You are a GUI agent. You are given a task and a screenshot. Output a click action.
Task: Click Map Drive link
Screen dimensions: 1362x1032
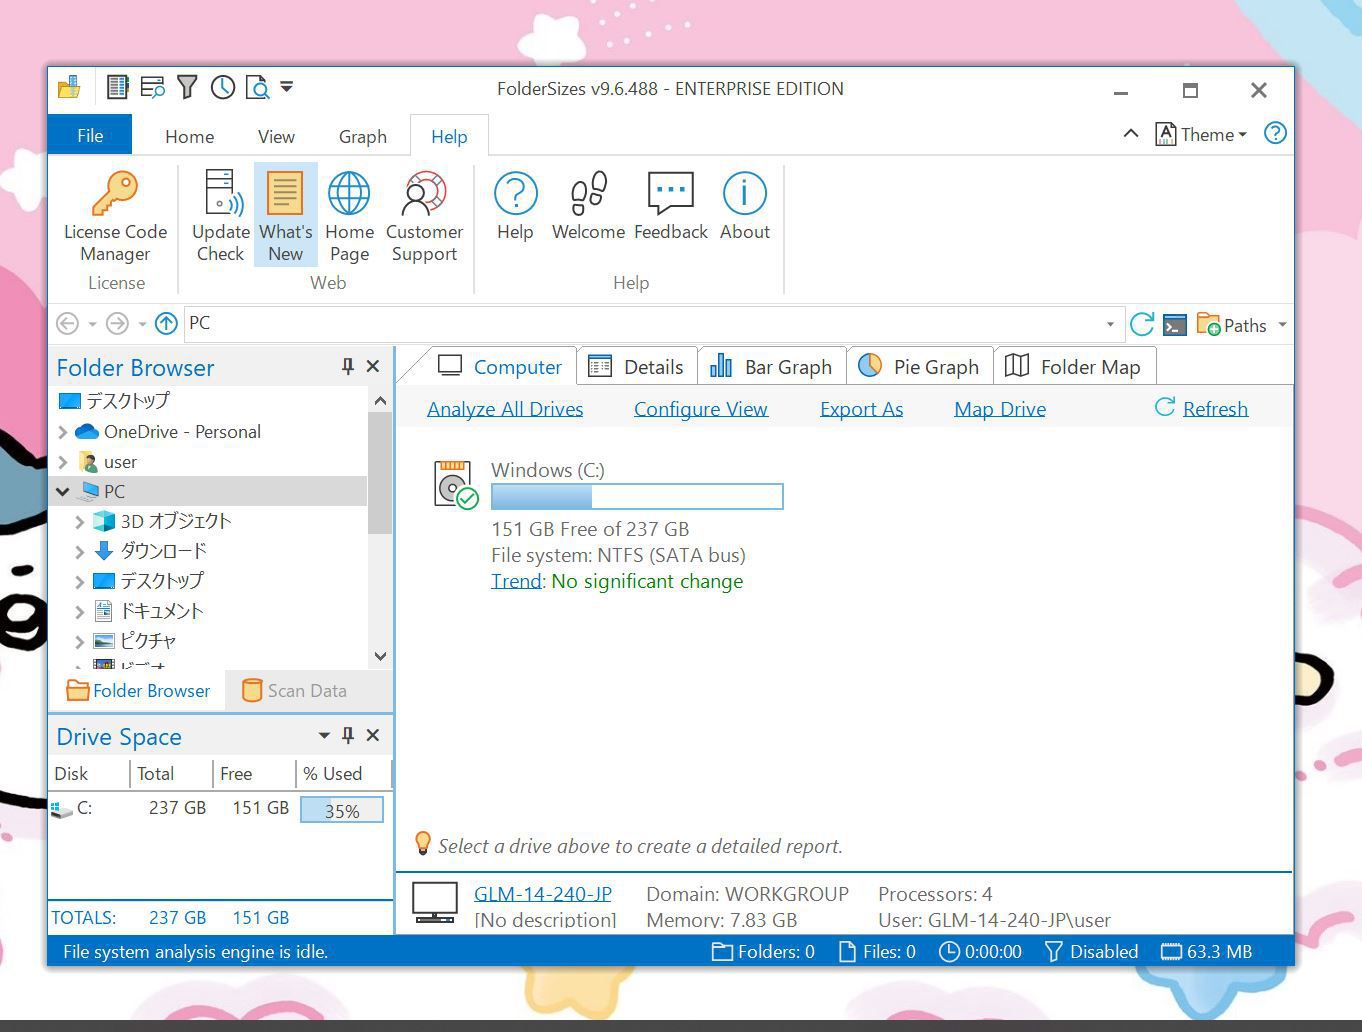point(1000,409)
